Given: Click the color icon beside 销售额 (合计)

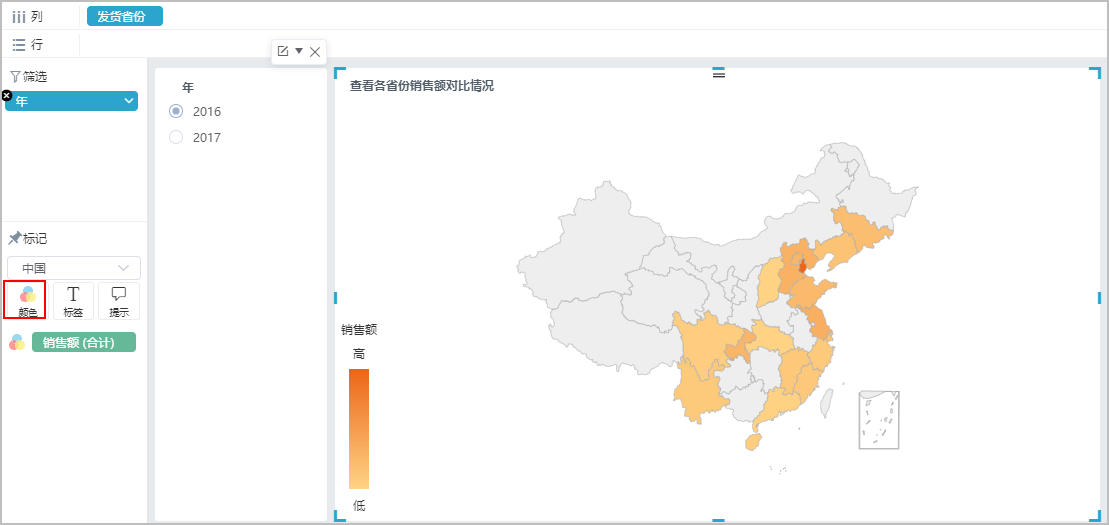Looking at the screenshot, I should tap(17, 342).
